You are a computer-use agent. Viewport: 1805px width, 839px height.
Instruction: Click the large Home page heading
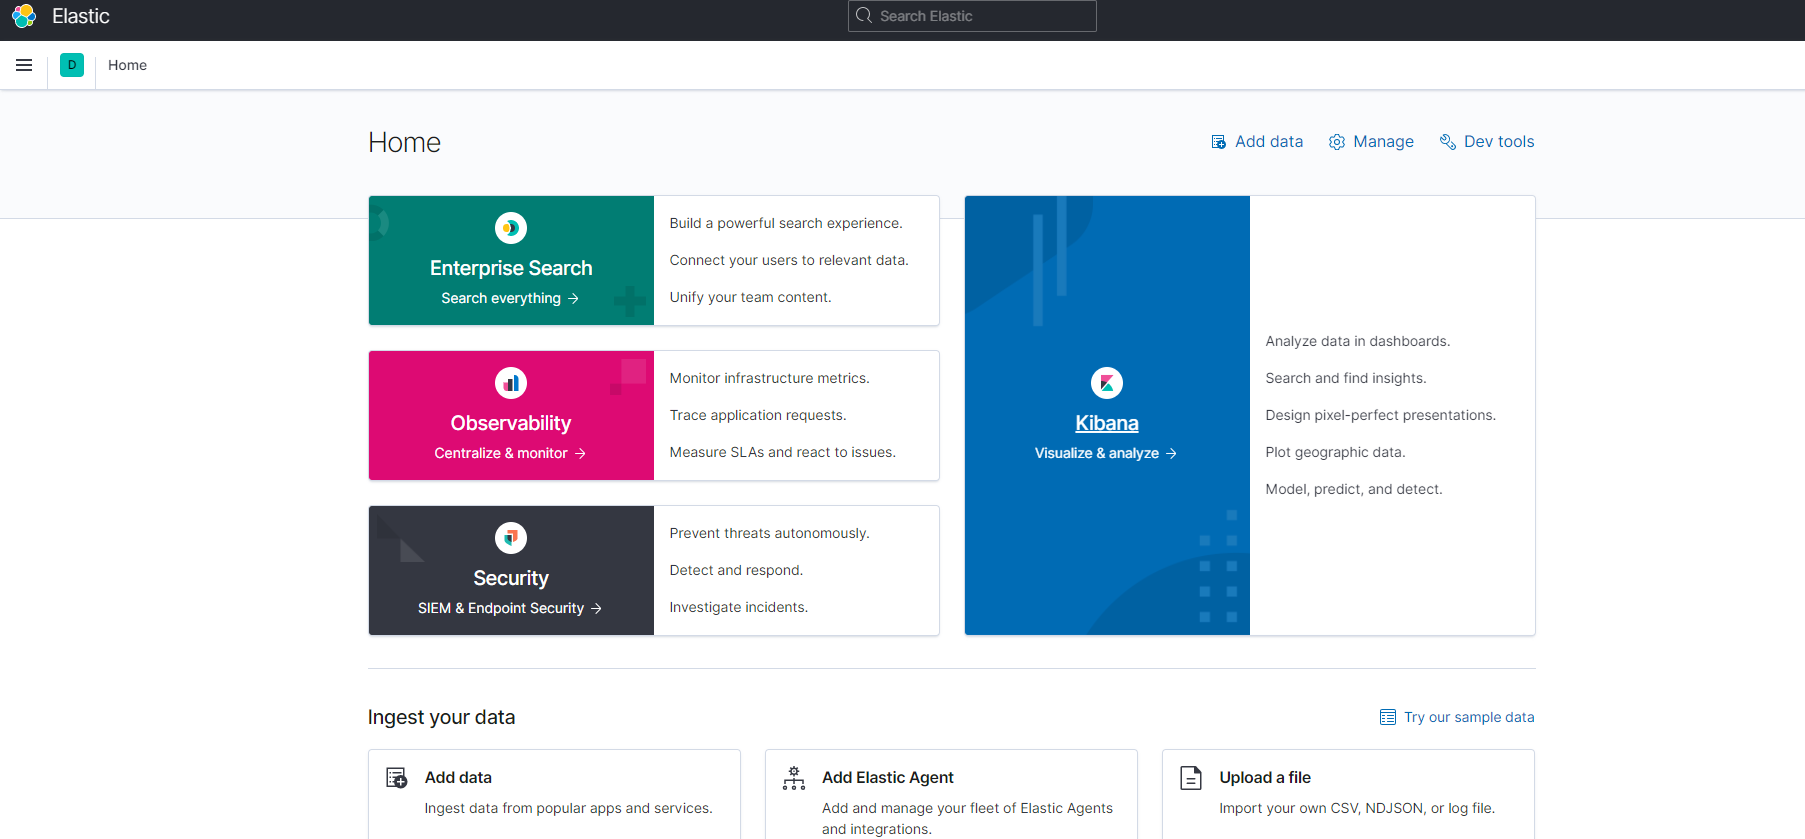coord(404,142)
